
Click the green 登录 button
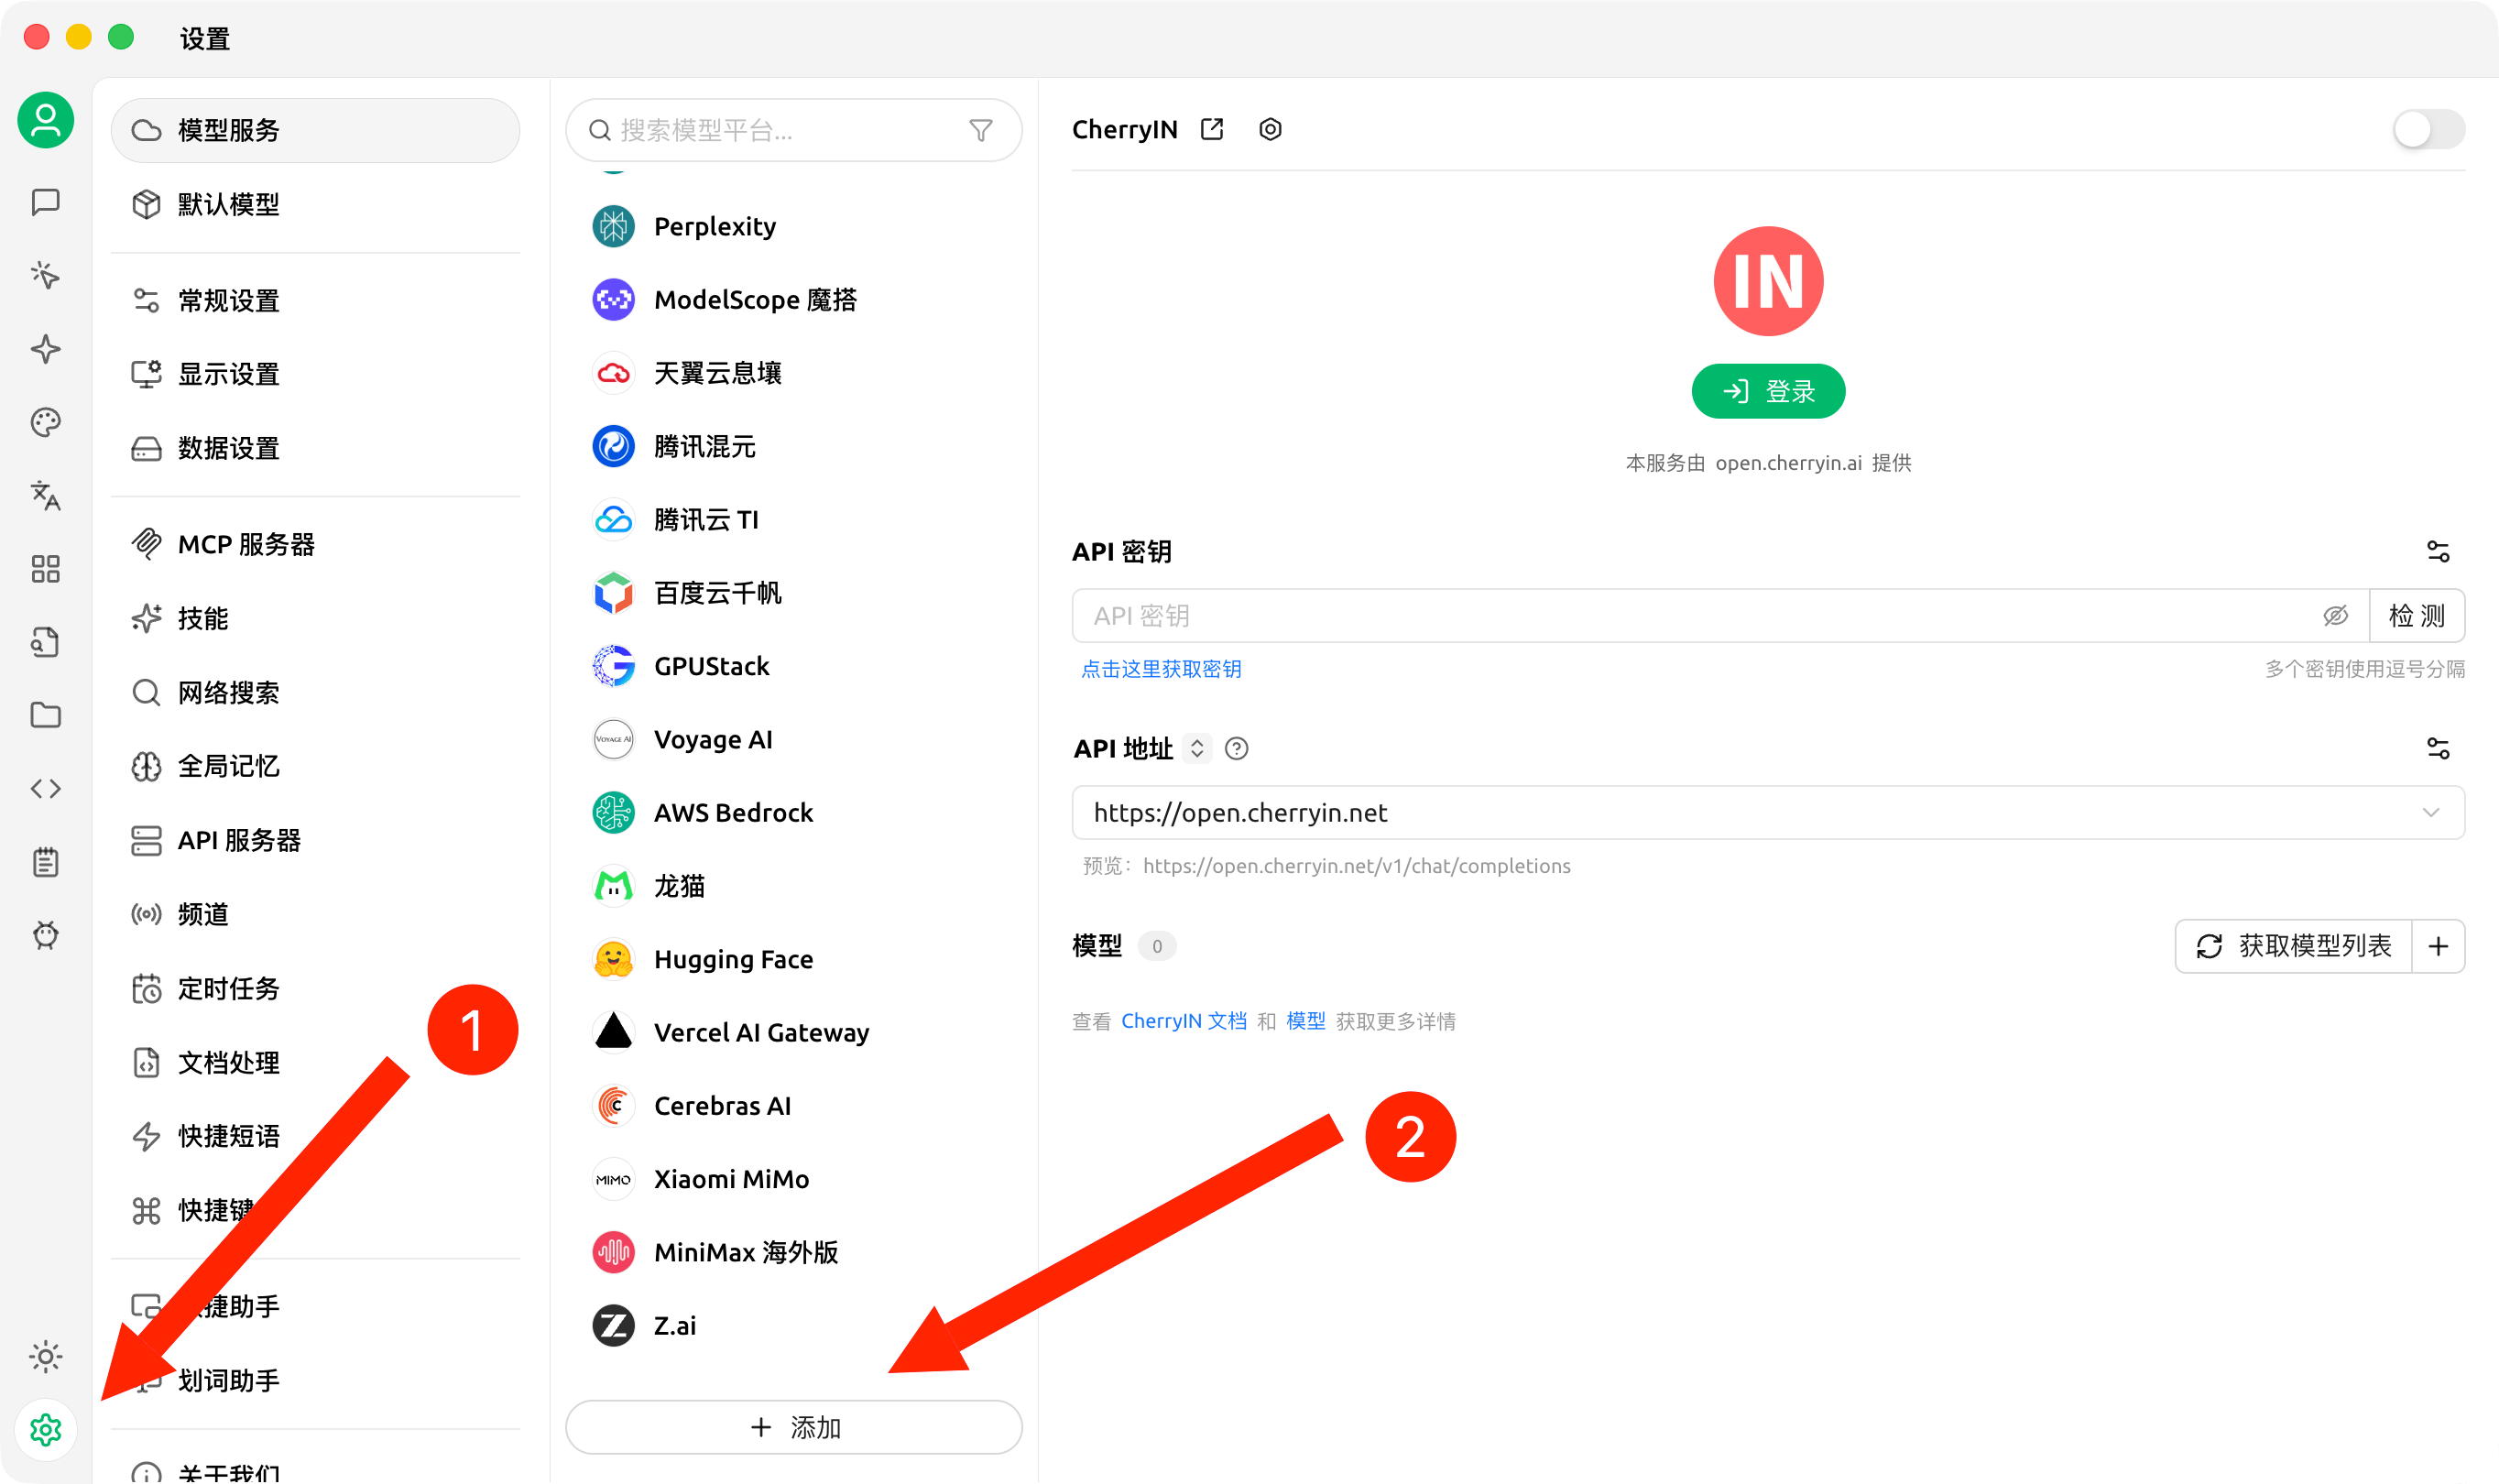click(x=1768, y=391)
